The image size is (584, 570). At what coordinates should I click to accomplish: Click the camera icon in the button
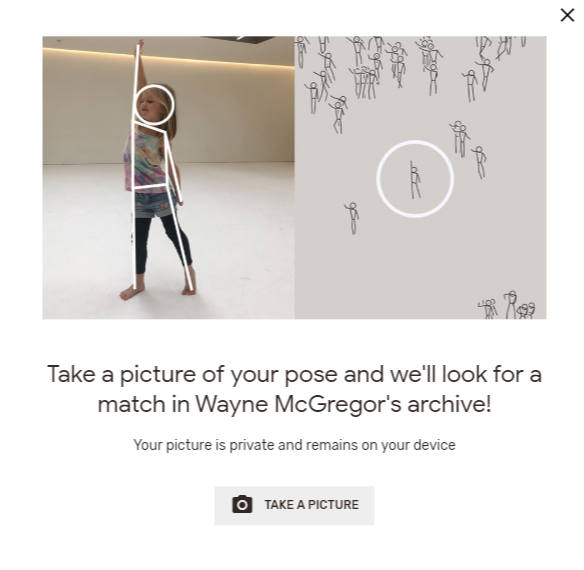coord(242,505)
